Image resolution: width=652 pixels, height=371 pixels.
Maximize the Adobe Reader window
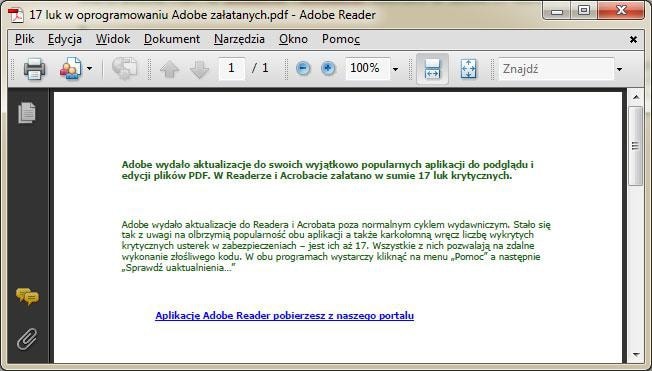coord(584,11)
